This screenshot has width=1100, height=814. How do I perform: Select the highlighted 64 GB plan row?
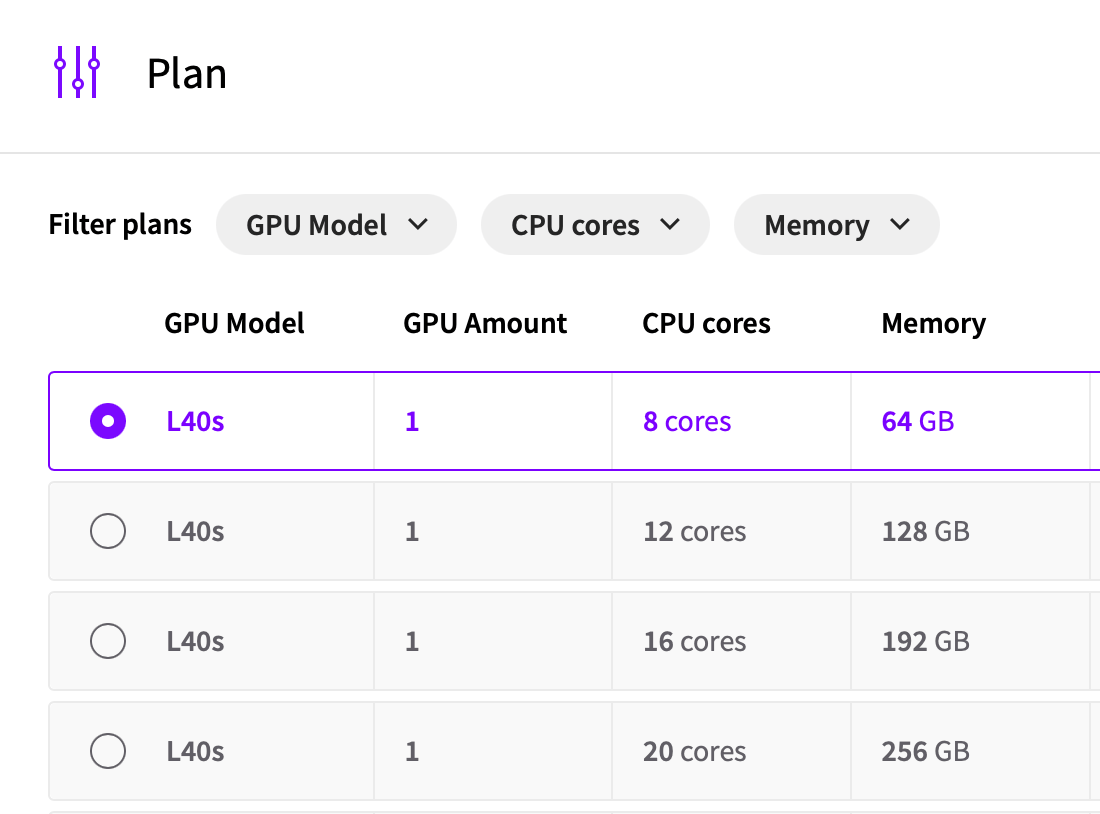(500, 421)
